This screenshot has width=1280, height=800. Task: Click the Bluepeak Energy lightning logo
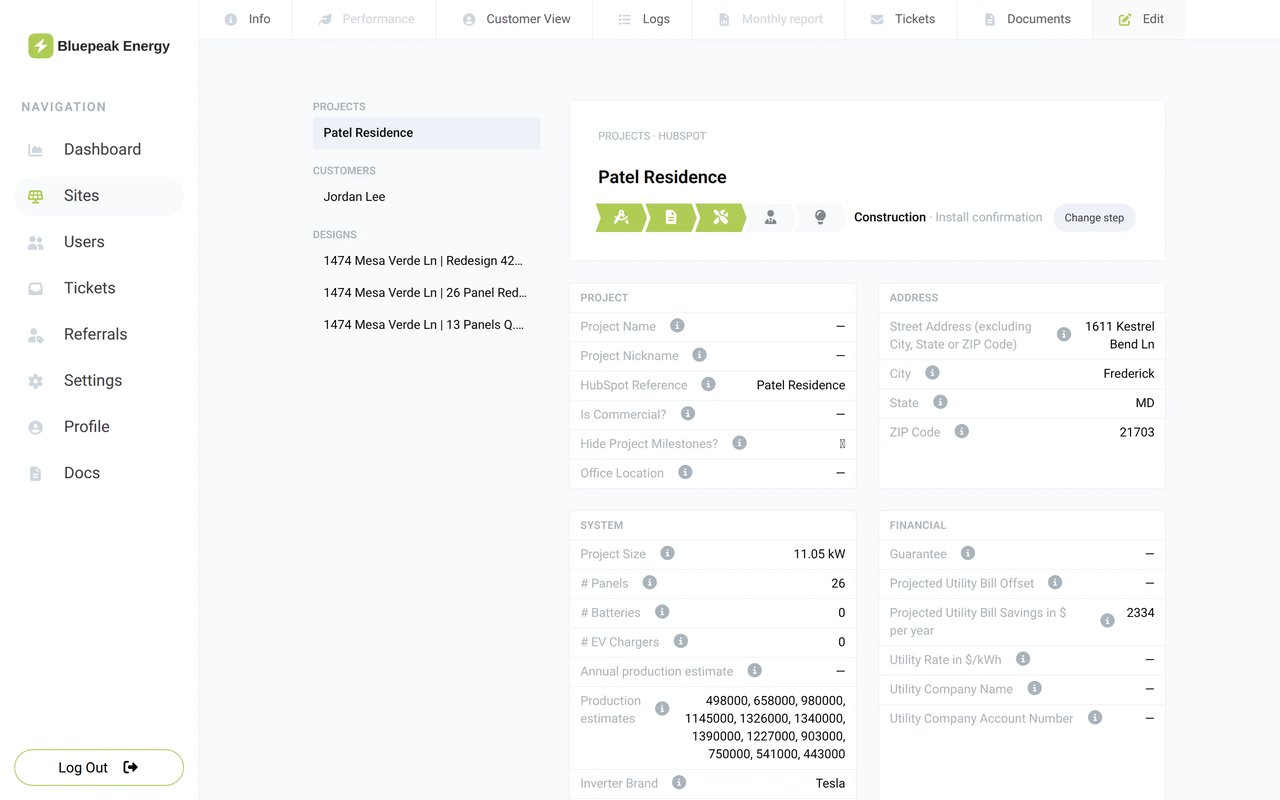tap(40, 46)
